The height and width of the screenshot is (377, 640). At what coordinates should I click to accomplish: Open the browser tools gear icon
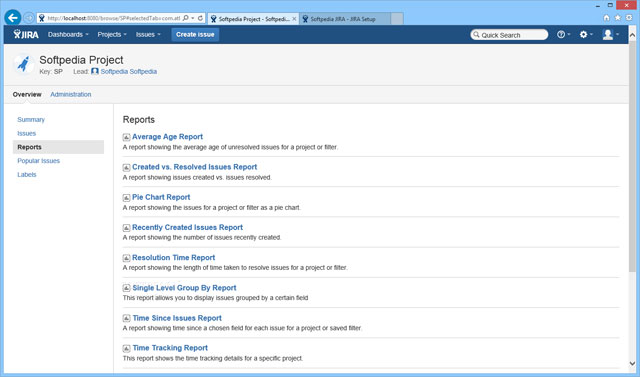tap(629, 18)
